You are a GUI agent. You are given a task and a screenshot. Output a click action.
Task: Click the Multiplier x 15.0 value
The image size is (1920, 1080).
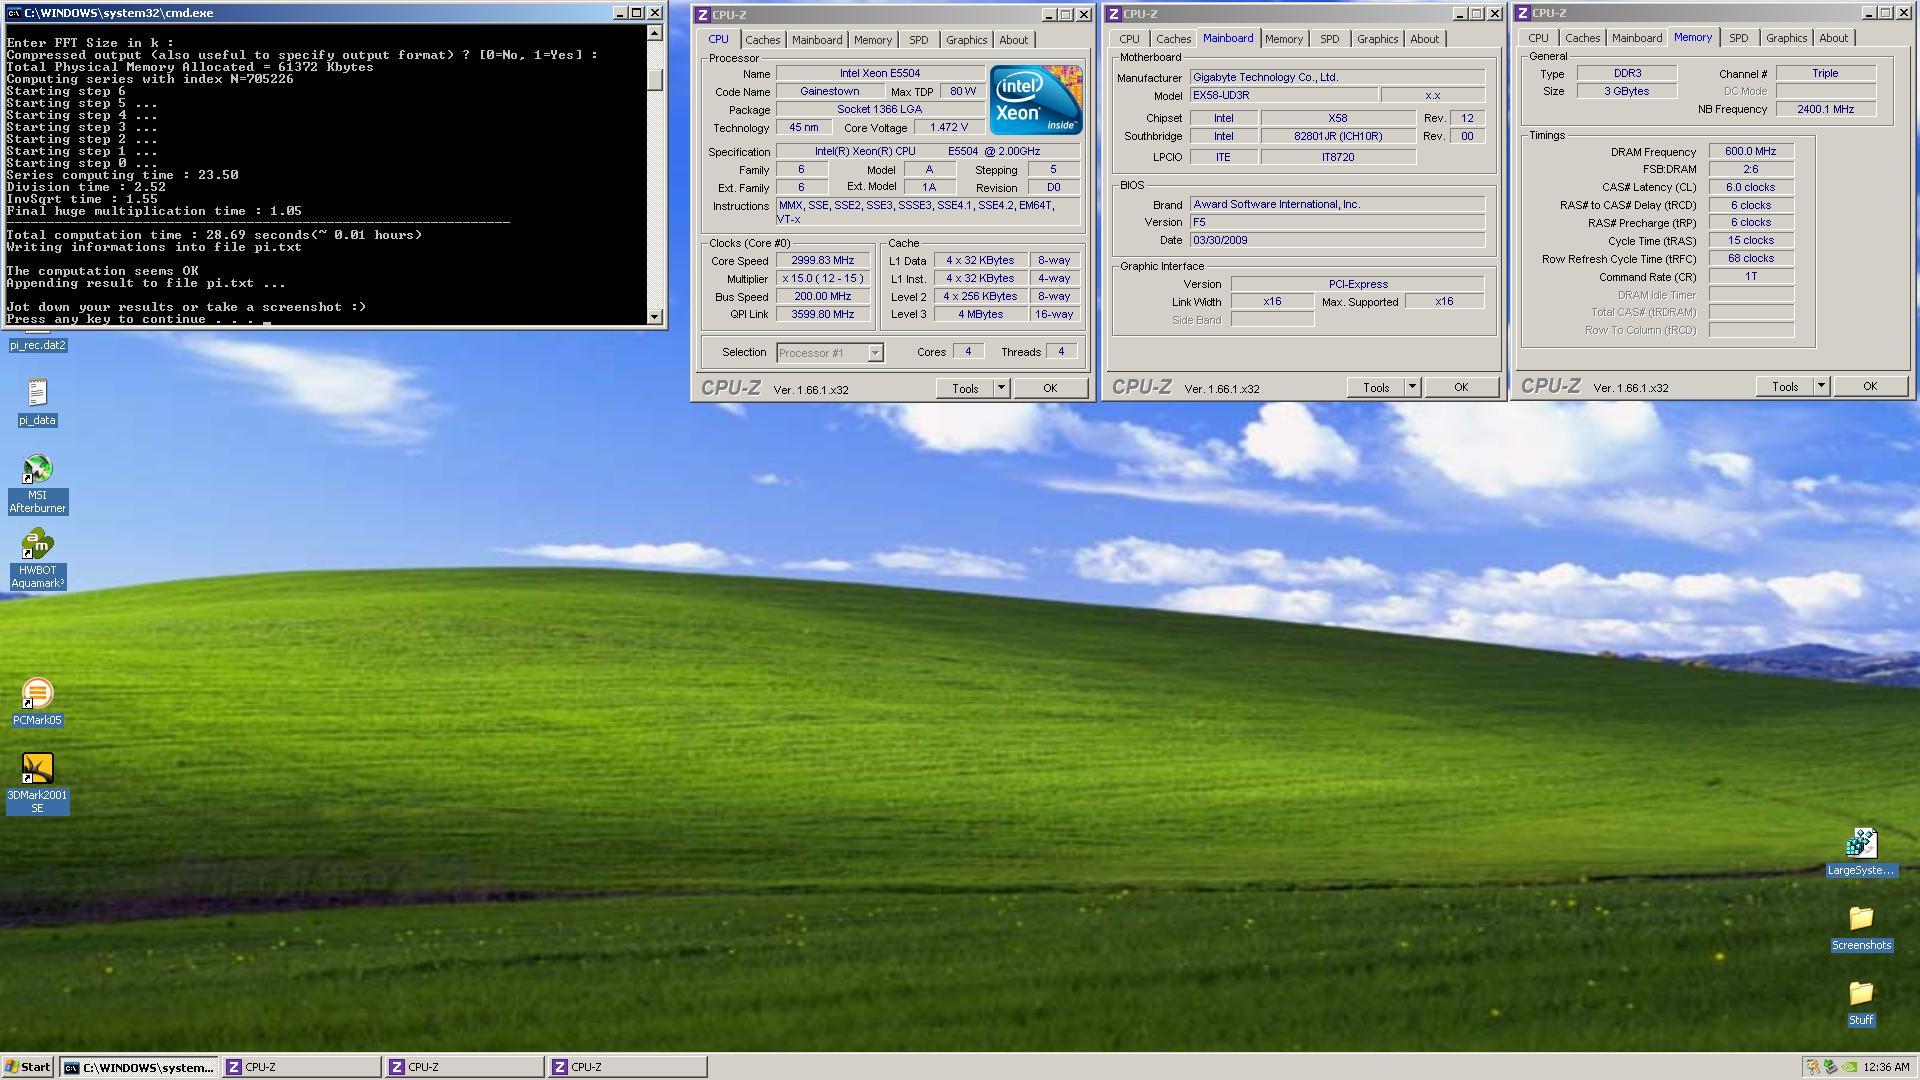pos(823,278)
